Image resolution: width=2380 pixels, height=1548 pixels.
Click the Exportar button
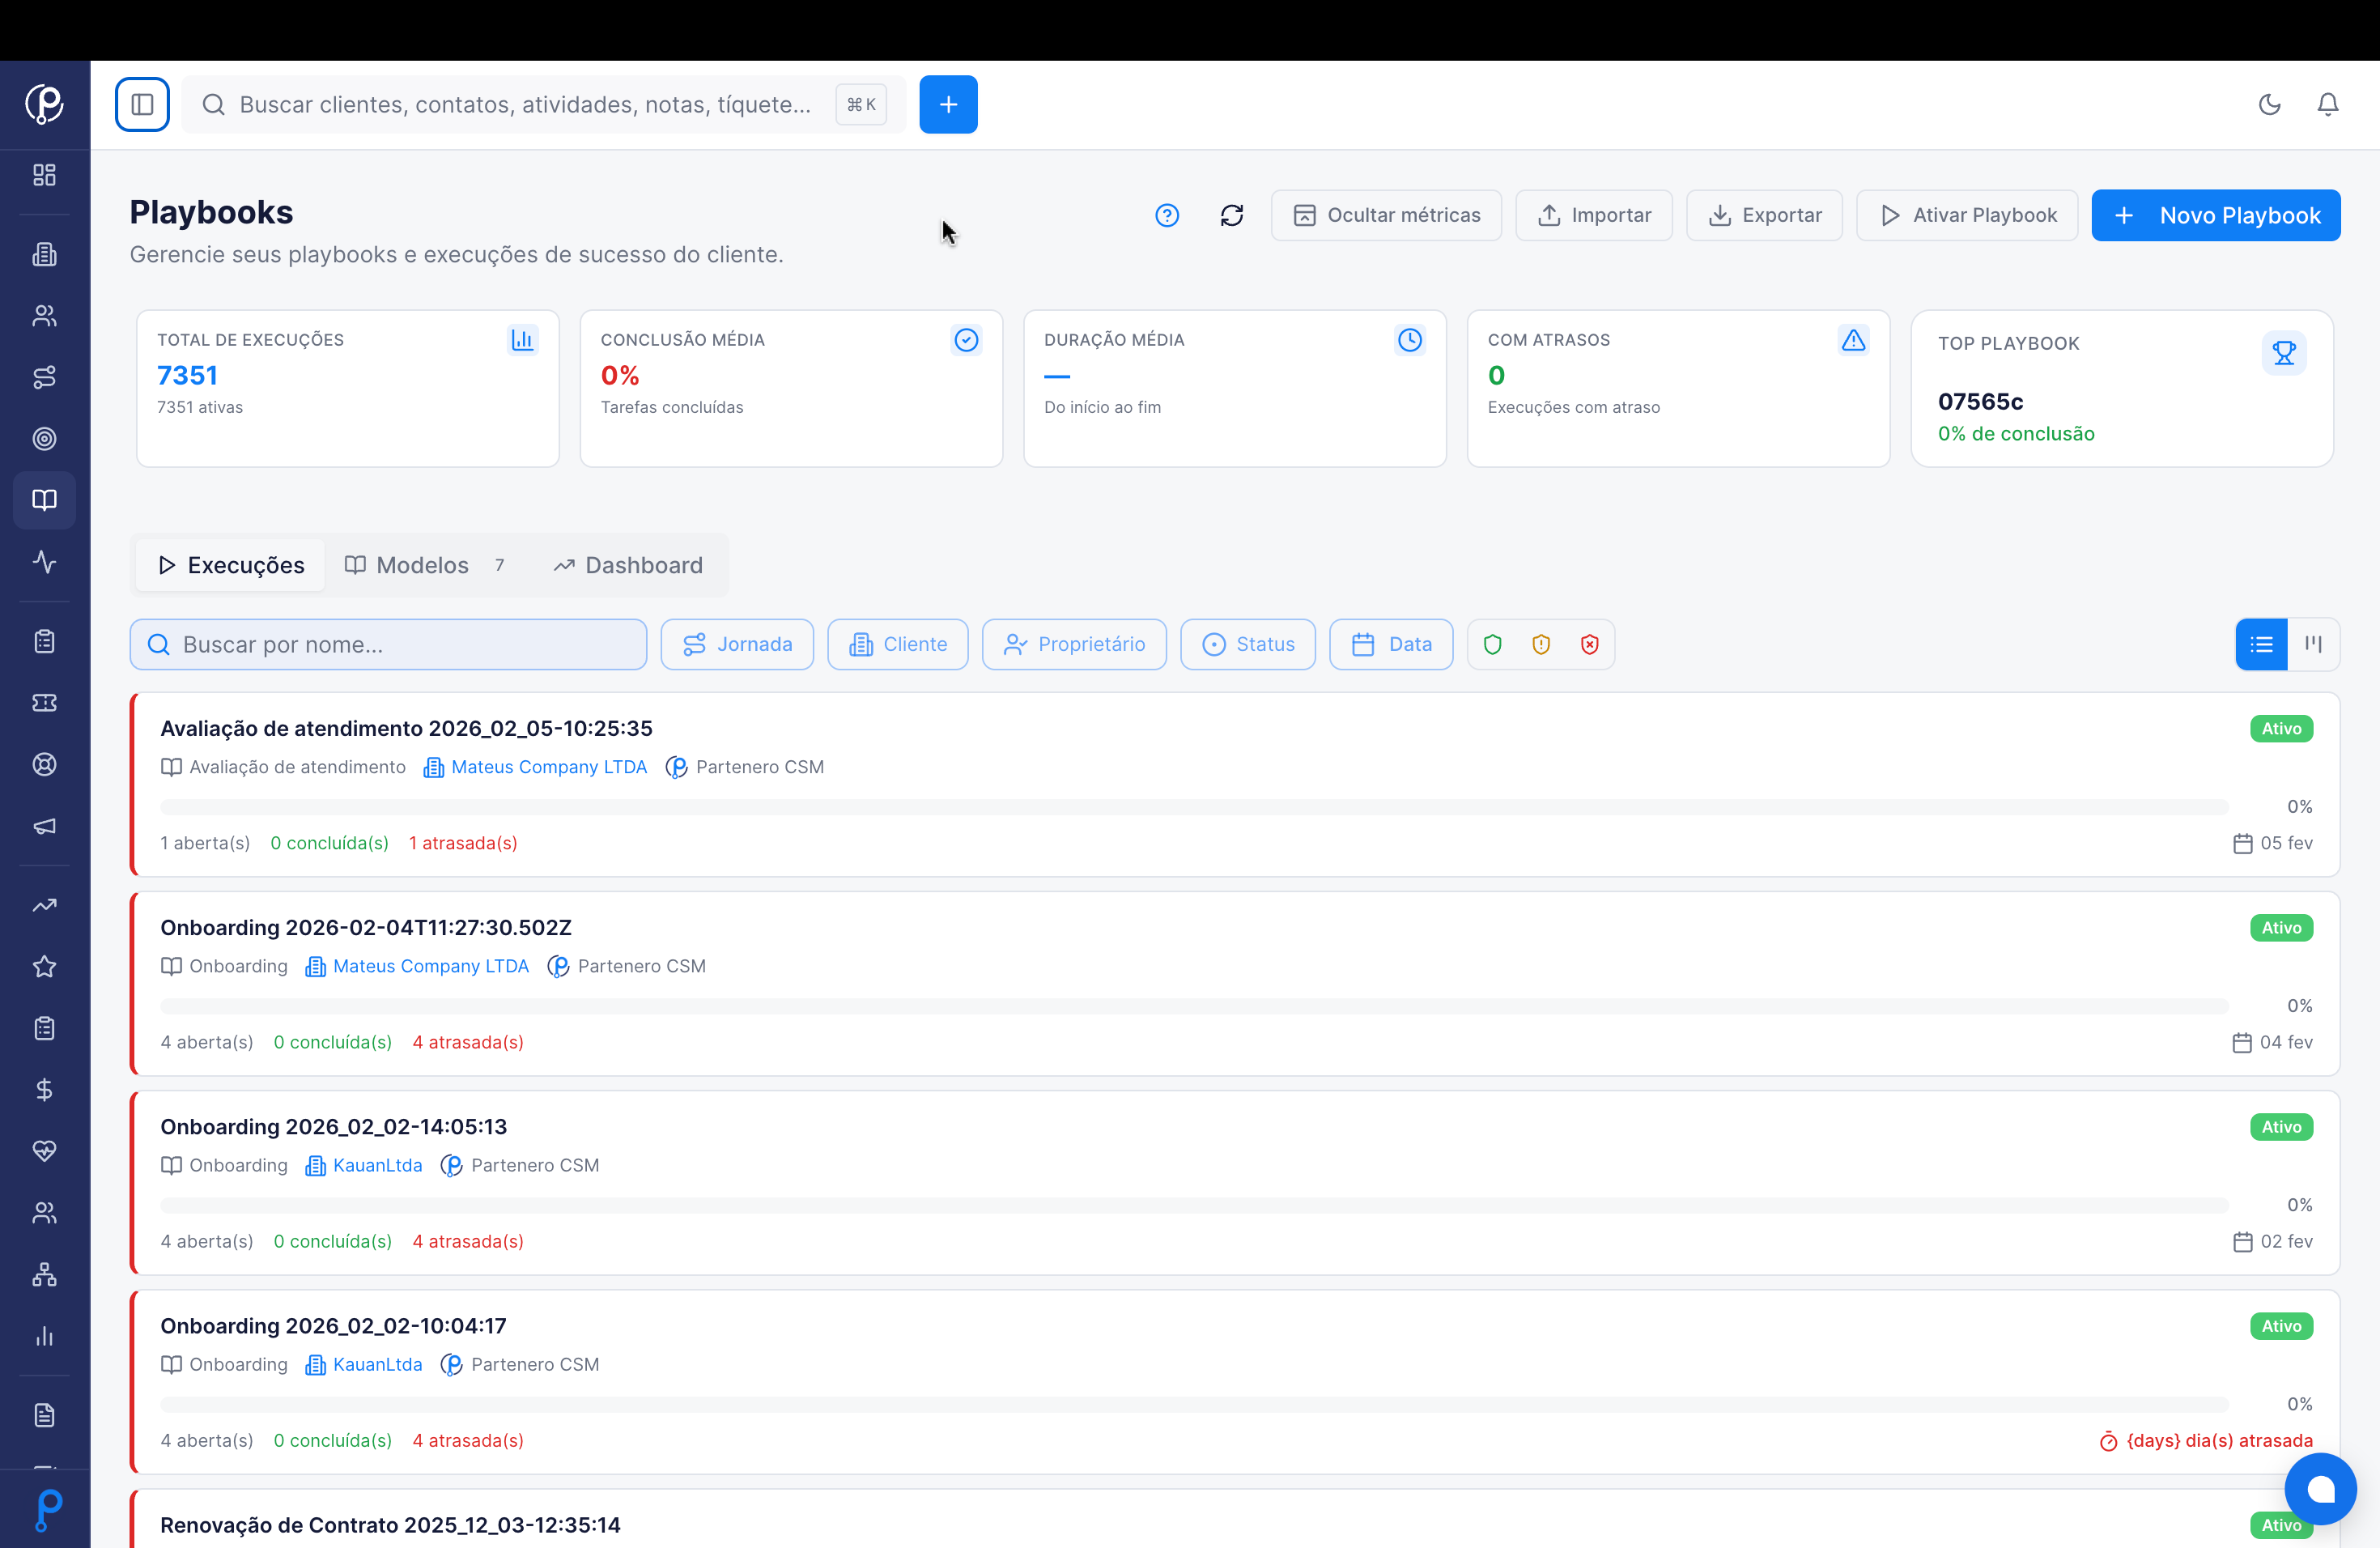tap(1764, 215)
